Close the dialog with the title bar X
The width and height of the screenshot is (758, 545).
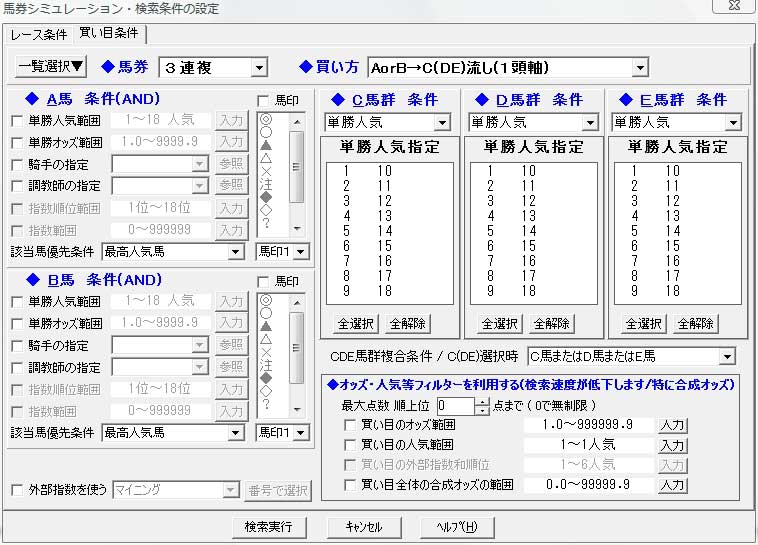click(733, 10)
